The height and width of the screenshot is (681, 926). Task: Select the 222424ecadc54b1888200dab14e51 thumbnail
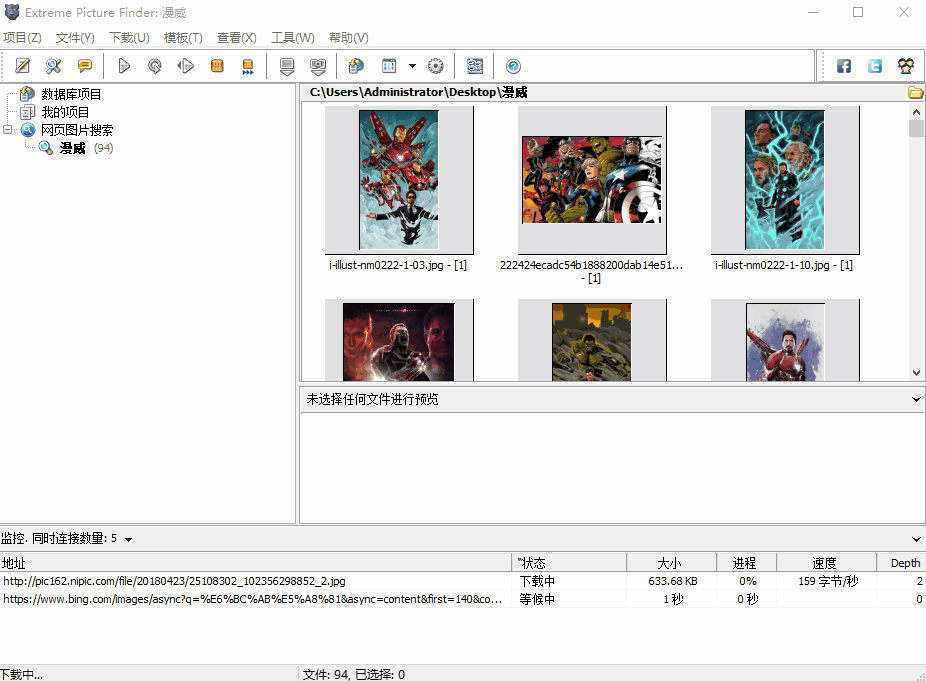(592, 180)
